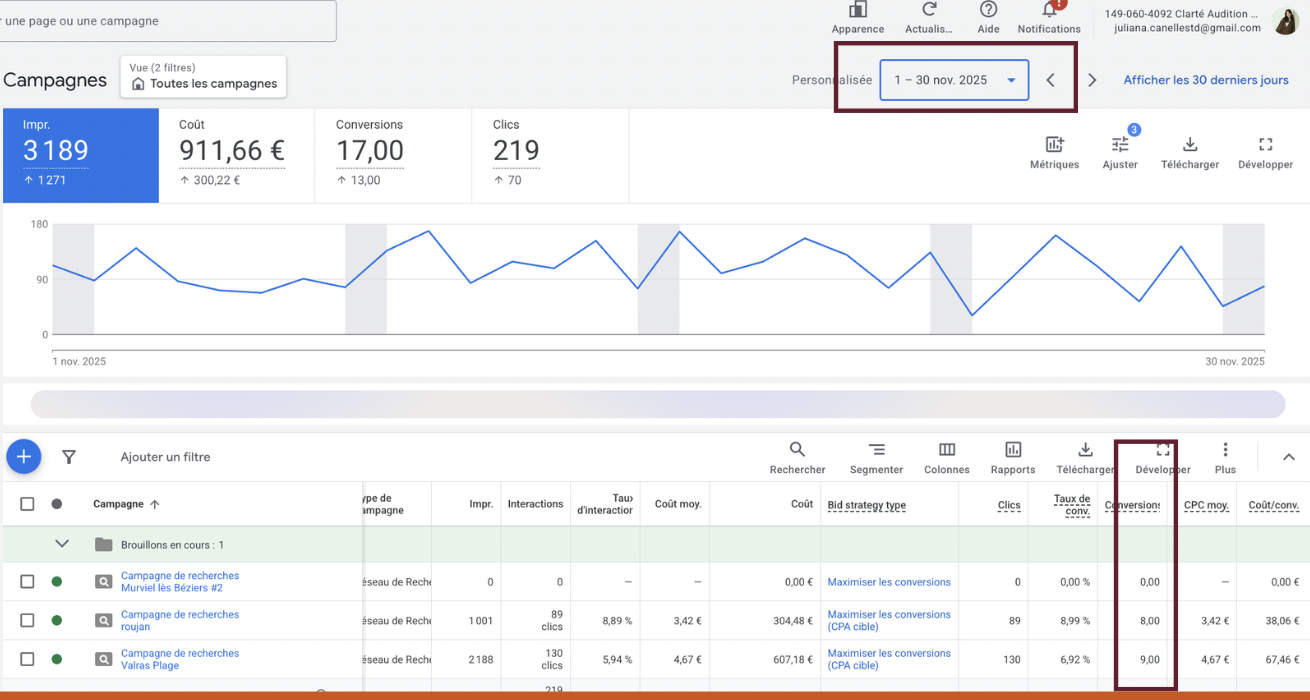Image resolution: width=1310 pixels, height=700 pixels.
Task: Click the blue plus add campaign button
Action: point(23,457)
